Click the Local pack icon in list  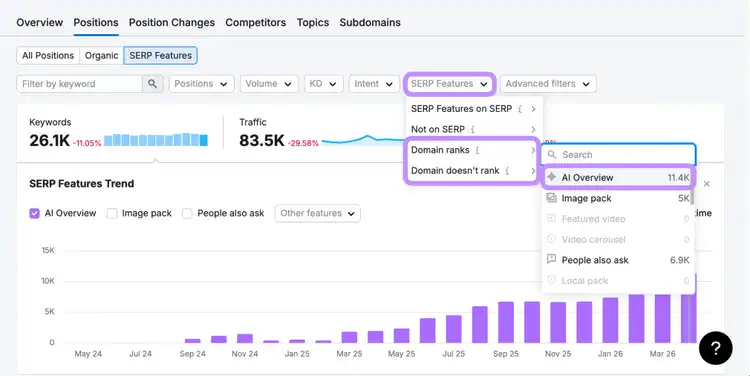point(551,280)
